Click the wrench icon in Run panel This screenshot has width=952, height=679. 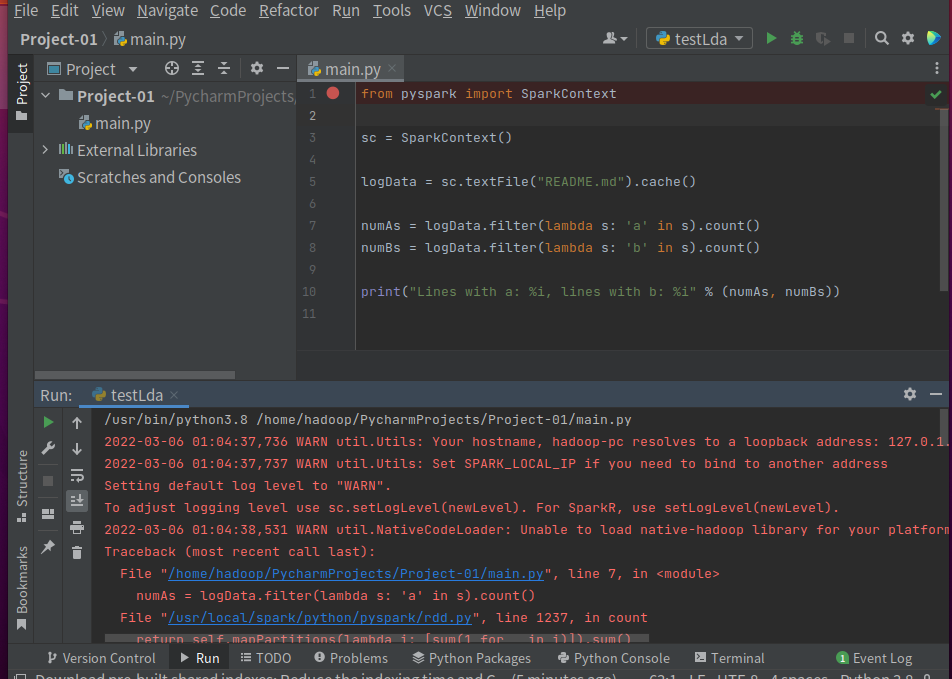48,449
